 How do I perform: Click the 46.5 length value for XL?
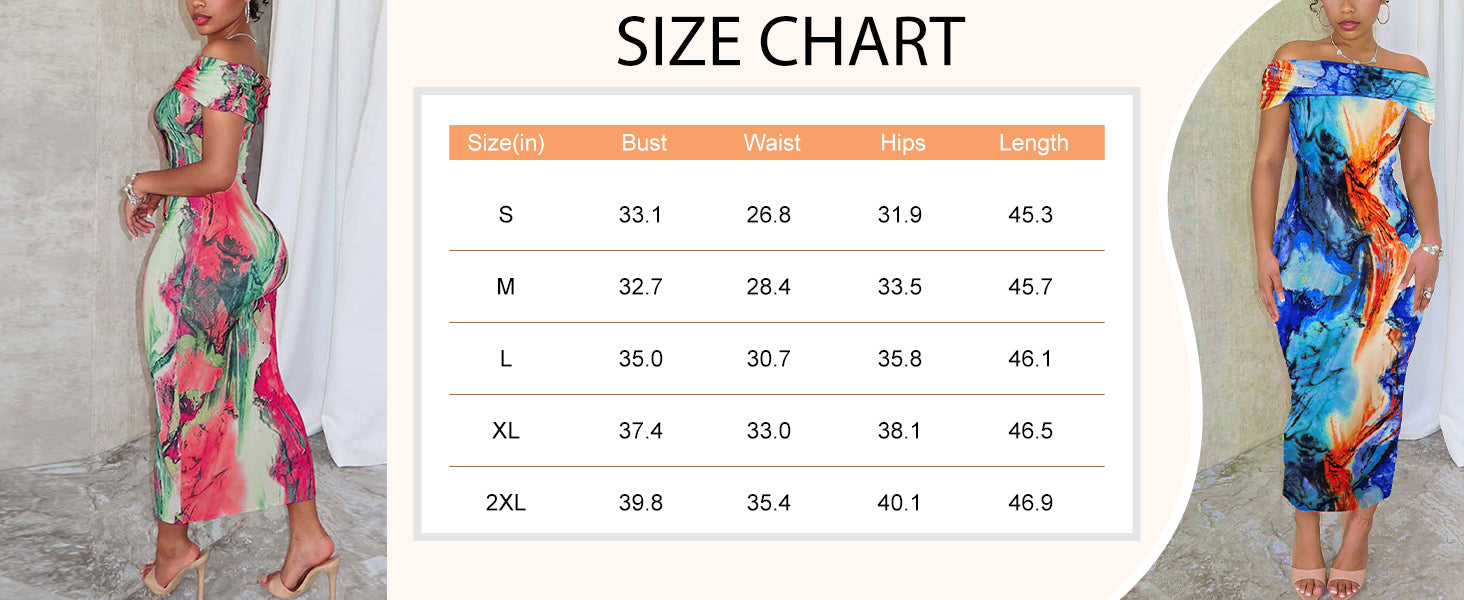[x=1031, y=431]
